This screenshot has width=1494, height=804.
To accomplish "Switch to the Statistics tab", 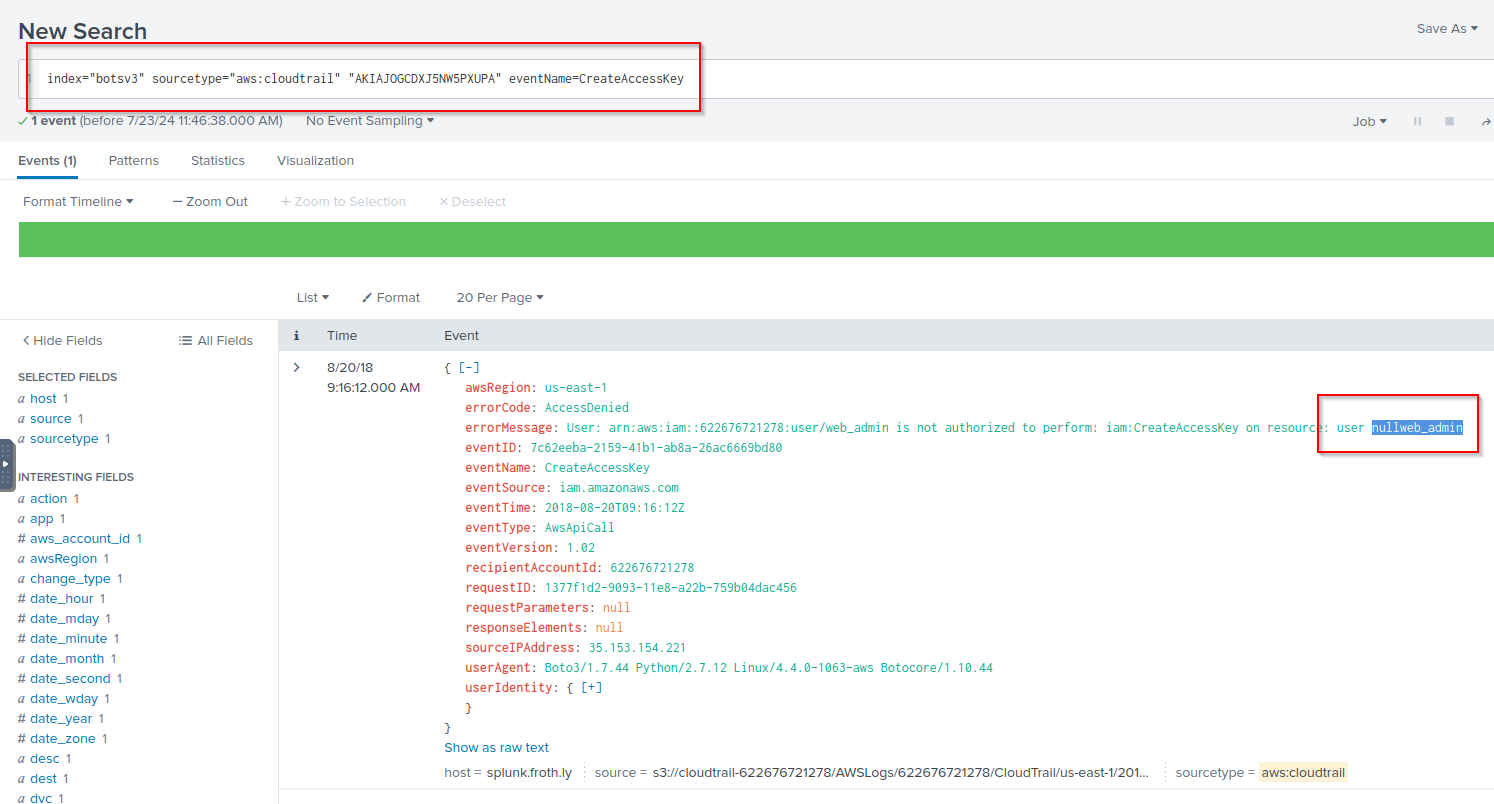I will click(218, 160).
